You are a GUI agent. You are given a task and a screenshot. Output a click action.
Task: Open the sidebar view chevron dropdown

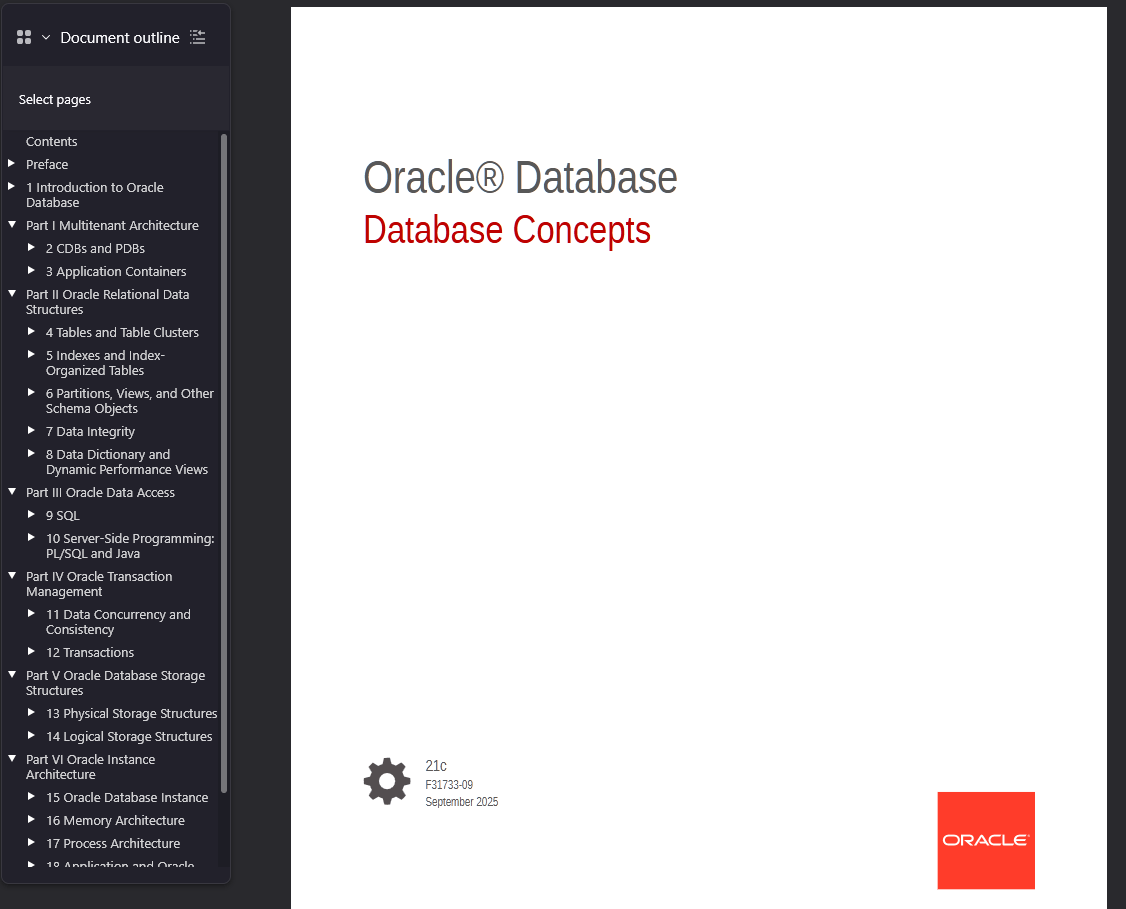[x=44, y=36]
